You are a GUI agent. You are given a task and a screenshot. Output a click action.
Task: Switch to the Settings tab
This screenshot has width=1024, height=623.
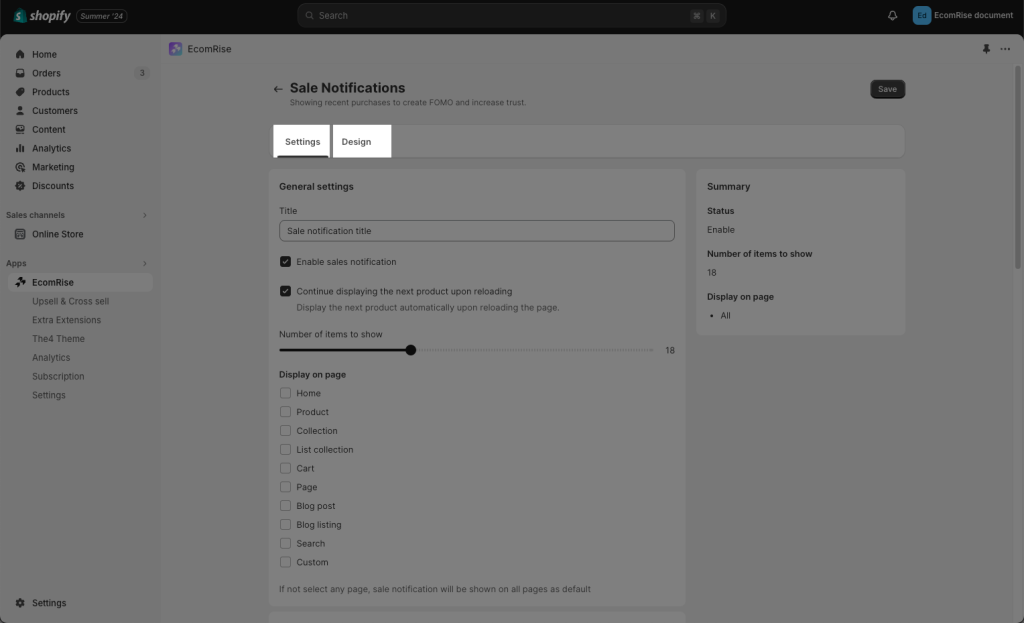tap(302, 142)
